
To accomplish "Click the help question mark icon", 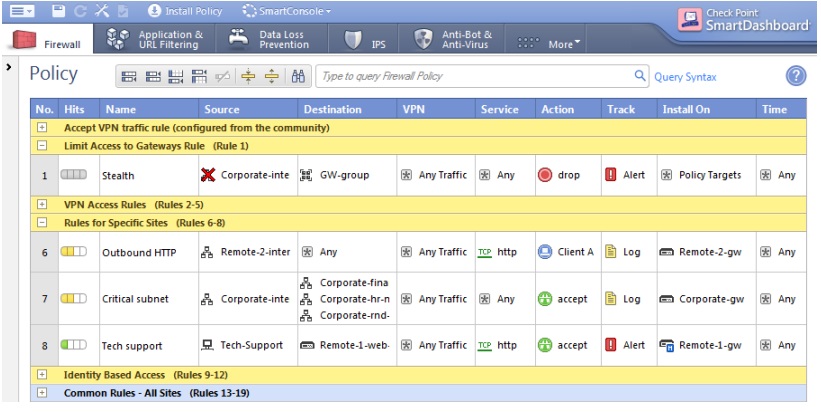I will pyautogui.click(x=795, y=76).
